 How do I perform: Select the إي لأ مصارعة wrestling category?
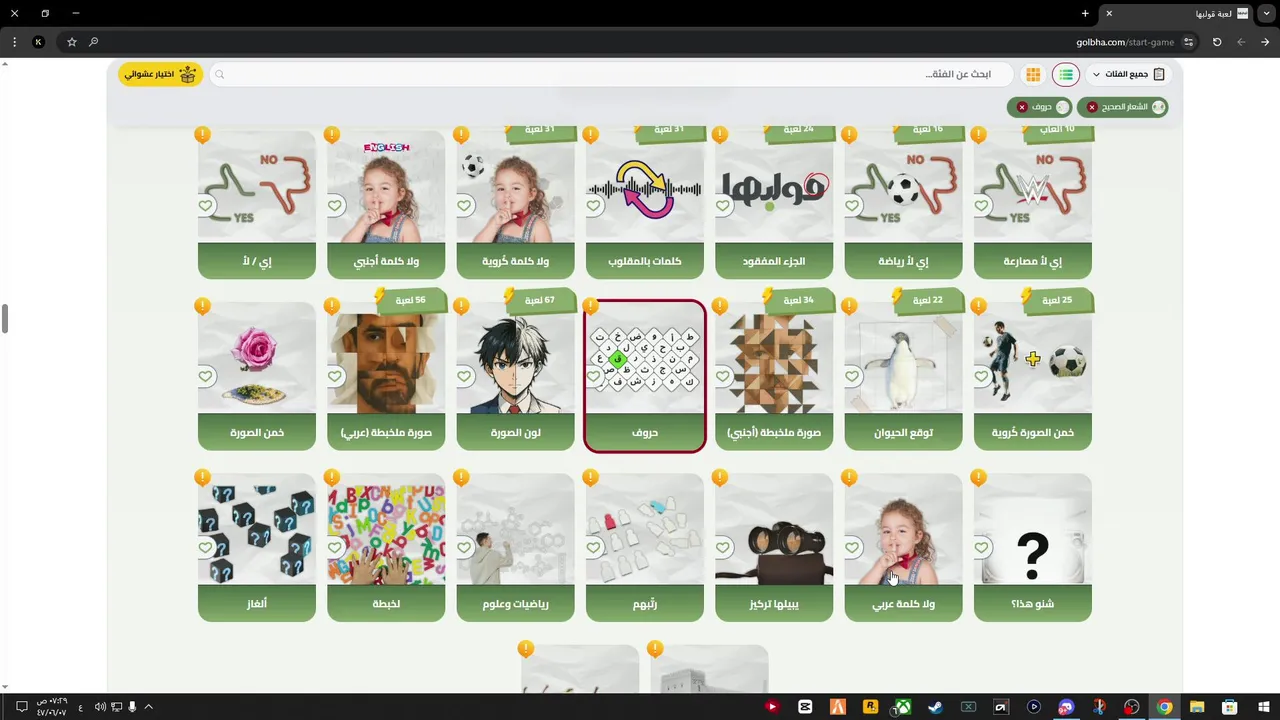pos(1033,203)
